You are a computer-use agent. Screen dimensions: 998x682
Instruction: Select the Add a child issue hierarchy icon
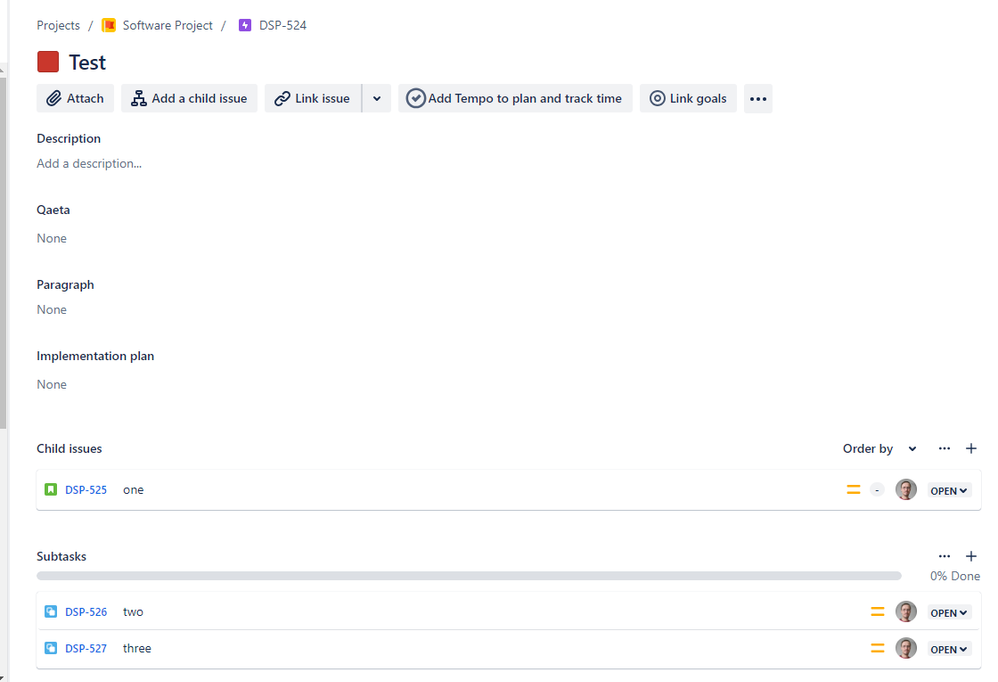click(x=137, y=98)
